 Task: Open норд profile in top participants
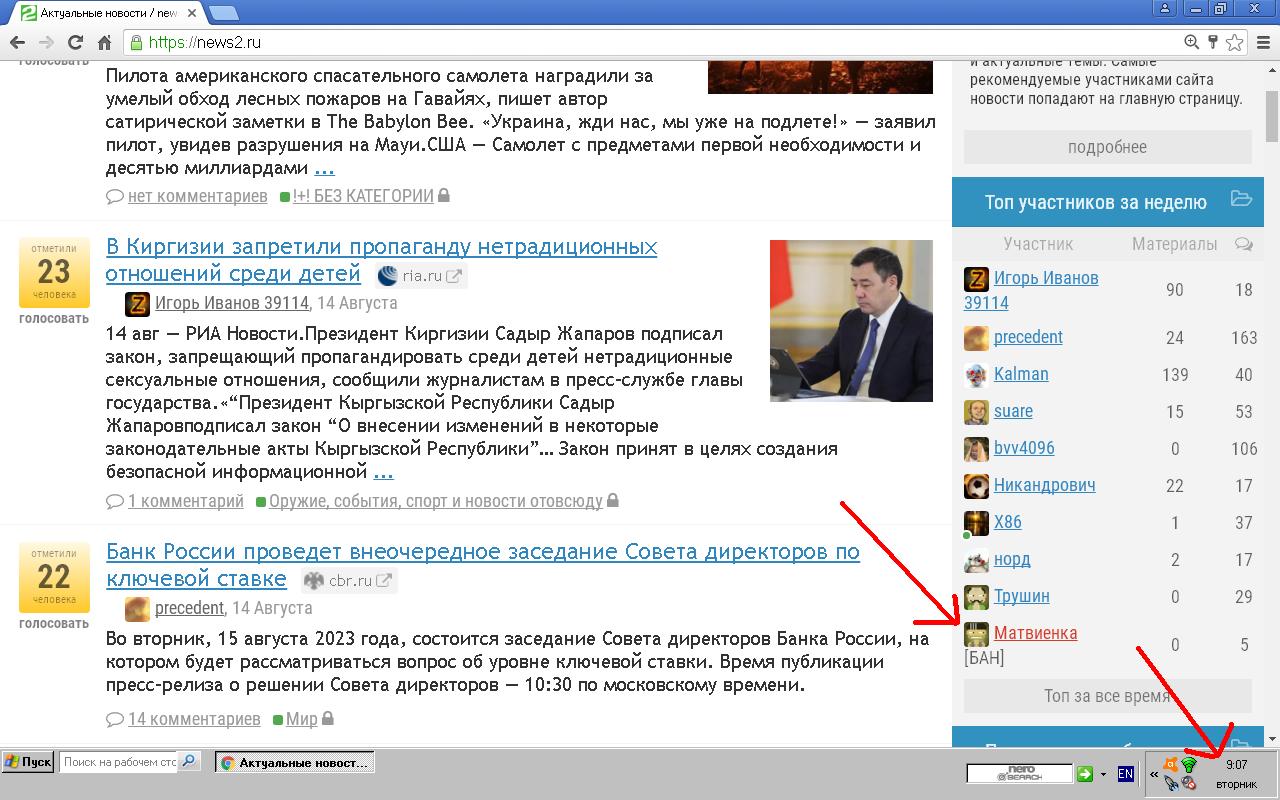1012,559
